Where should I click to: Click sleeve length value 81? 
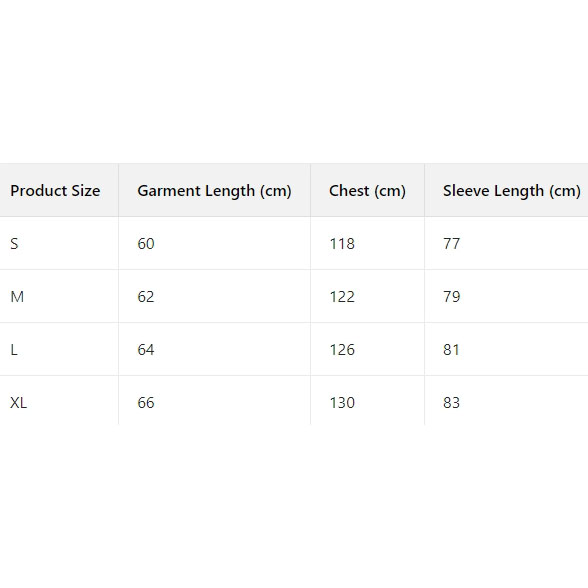click(x=451, y=350)
